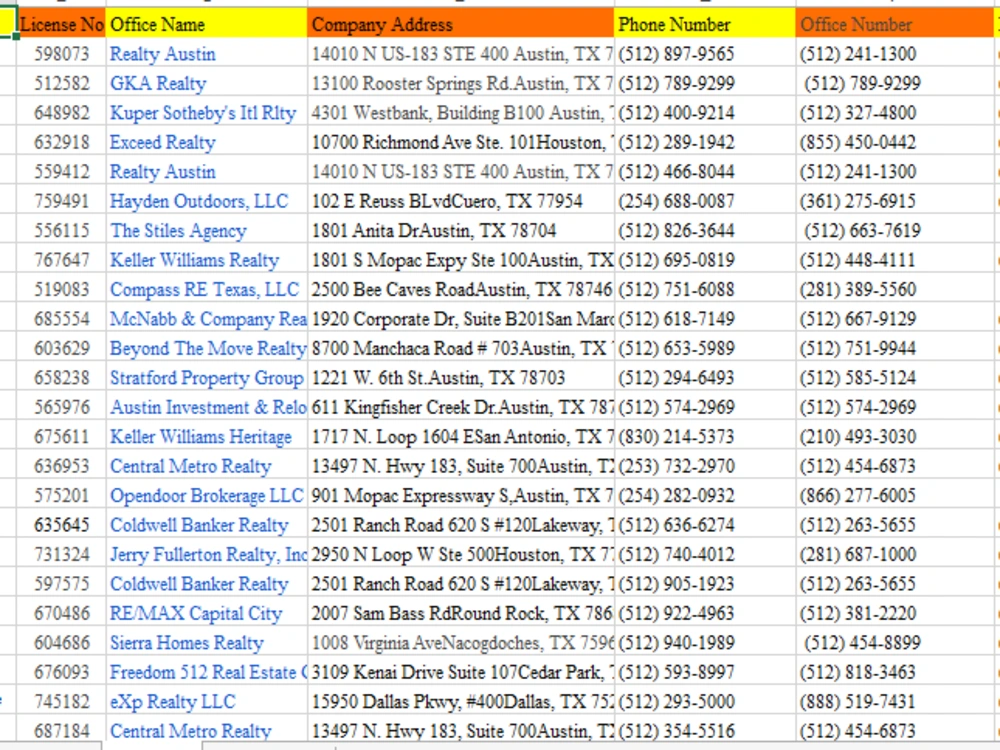Select phone number (253) 732-2970 cell
The image size is (1000, 750).
coord(705,466)
